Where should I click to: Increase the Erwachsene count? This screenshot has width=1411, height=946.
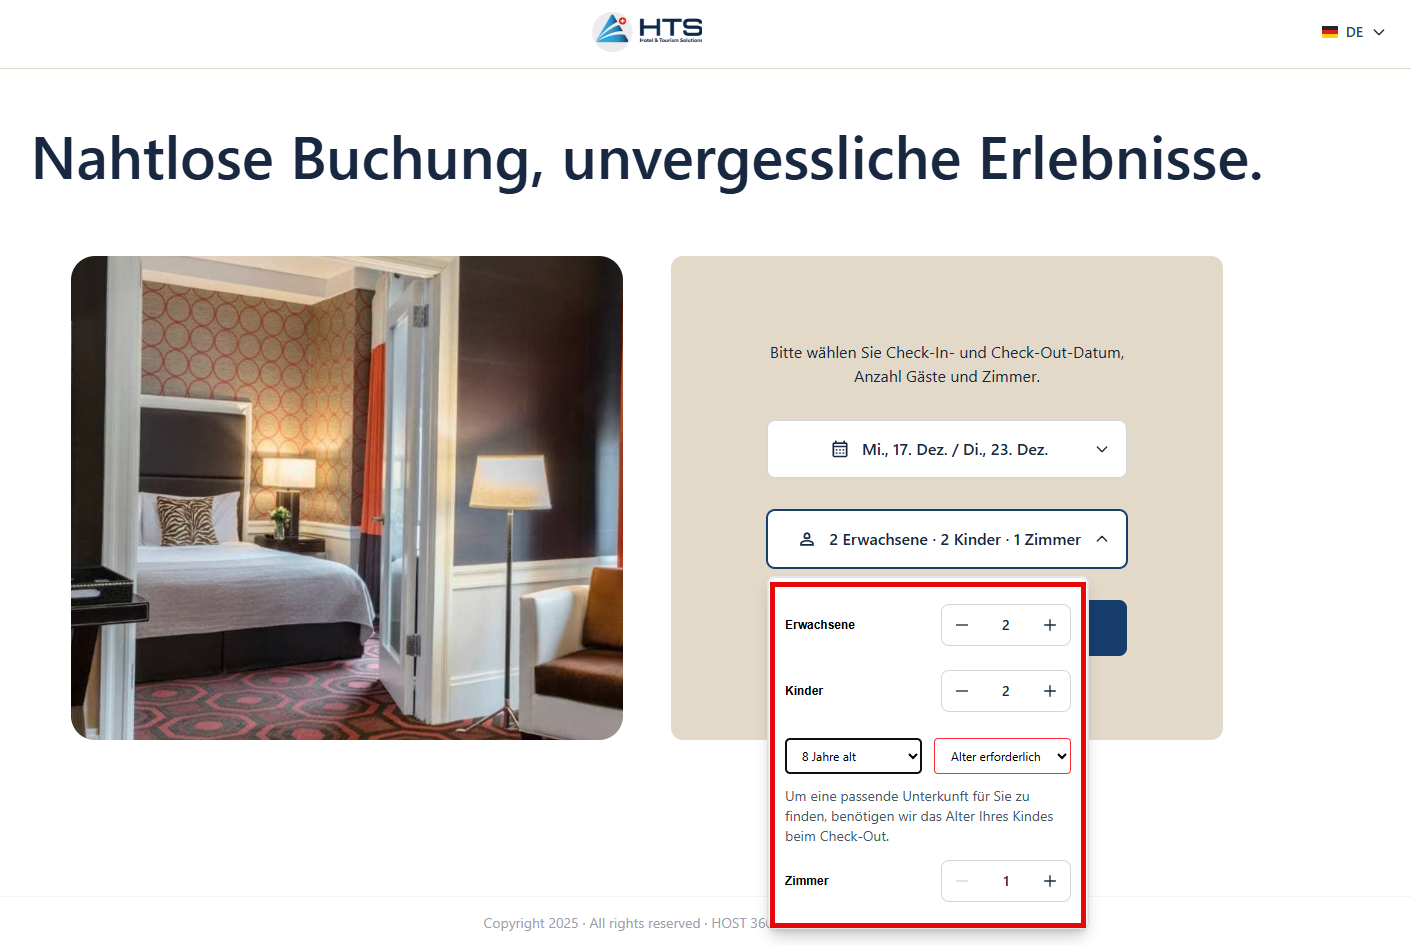(x=1050, y=625)
